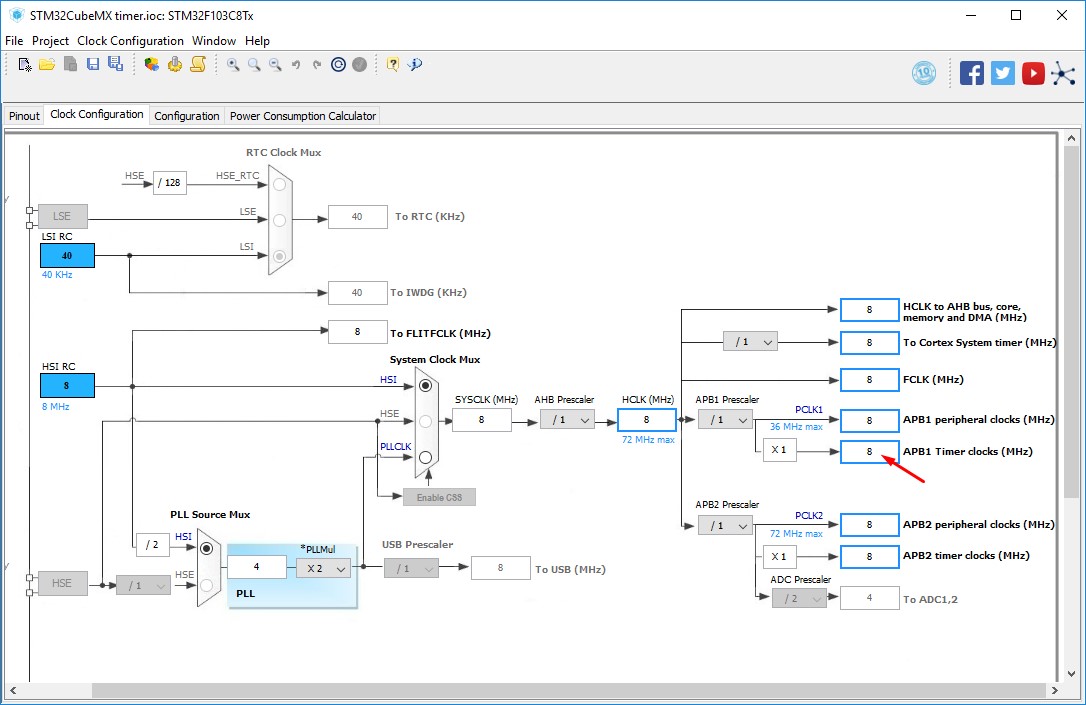Select HSI in the PLL Source Mux
Viewport: 1086px width, 705px height.
pos(206,548)
